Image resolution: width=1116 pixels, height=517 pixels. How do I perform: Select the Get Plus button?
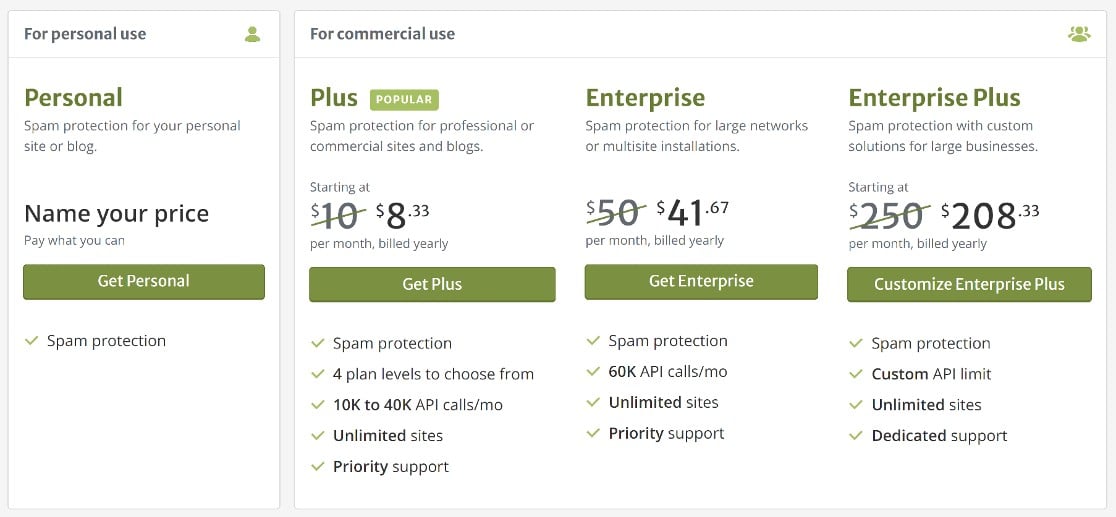pos(432,285)
